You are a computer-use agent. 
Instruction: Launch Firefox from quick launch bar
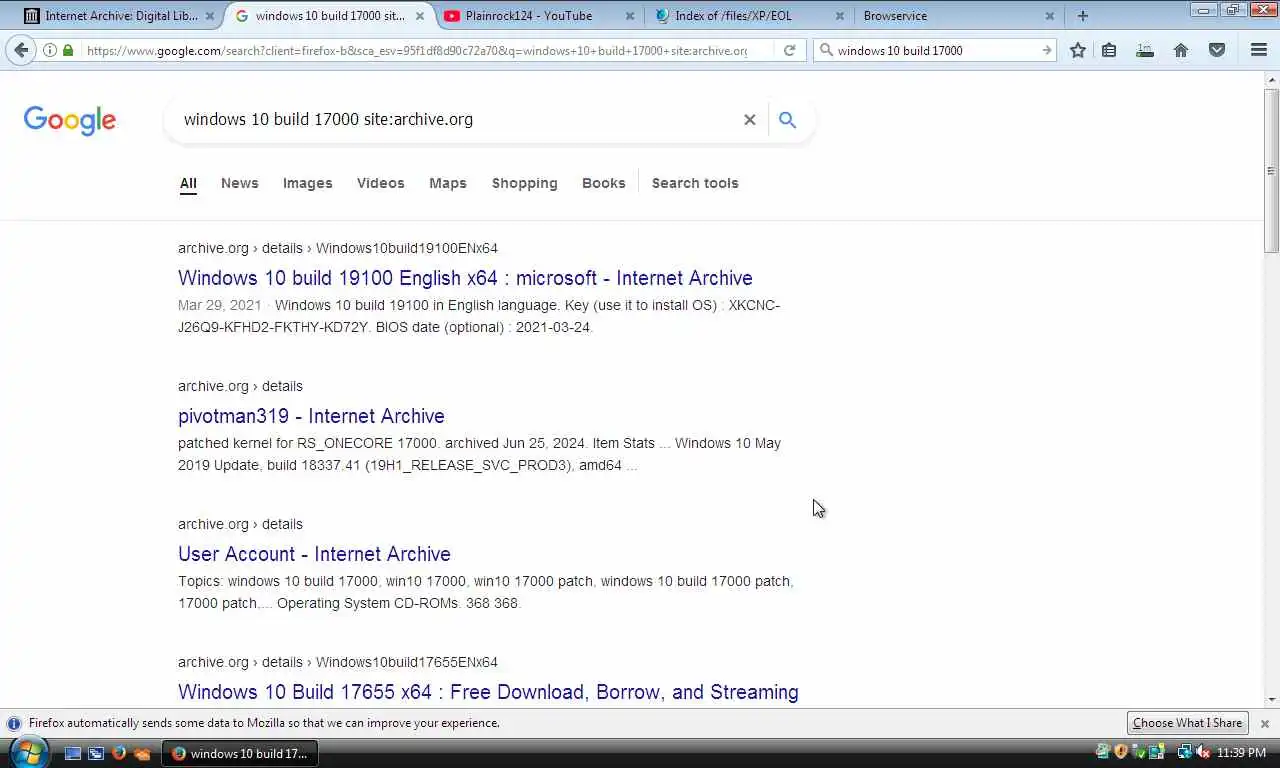pos(119,753)
